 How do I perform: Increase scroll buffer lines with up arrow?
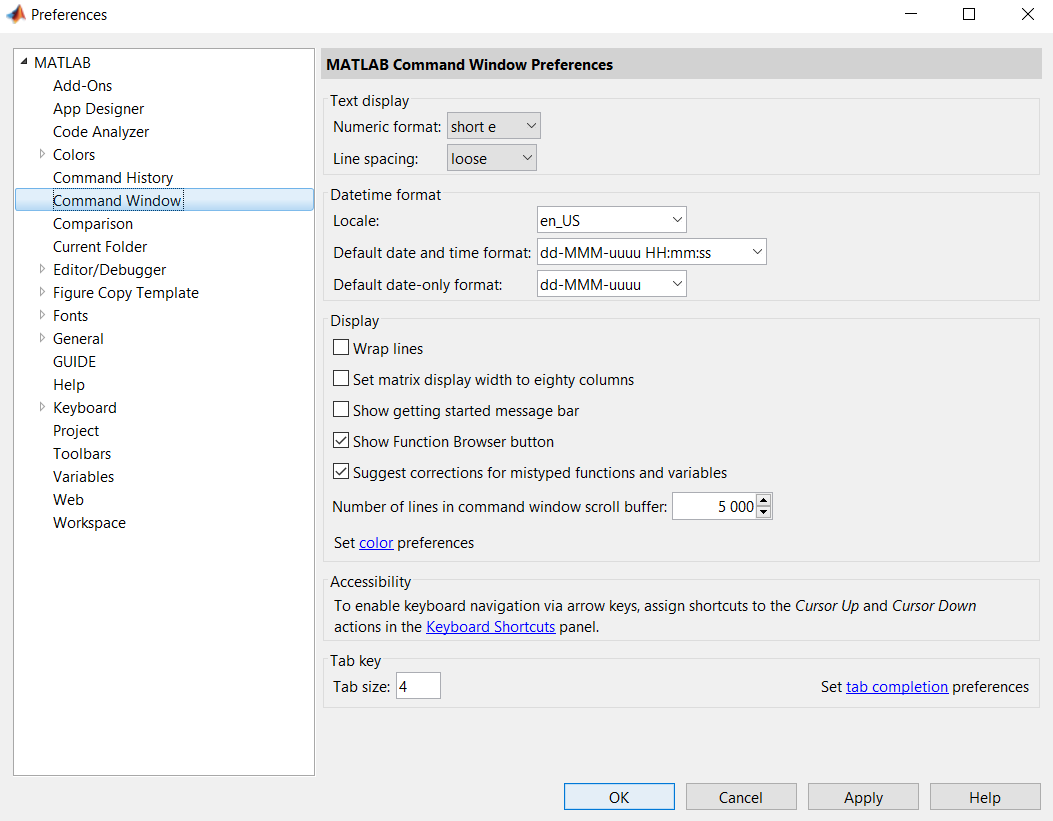coord(764,500)
